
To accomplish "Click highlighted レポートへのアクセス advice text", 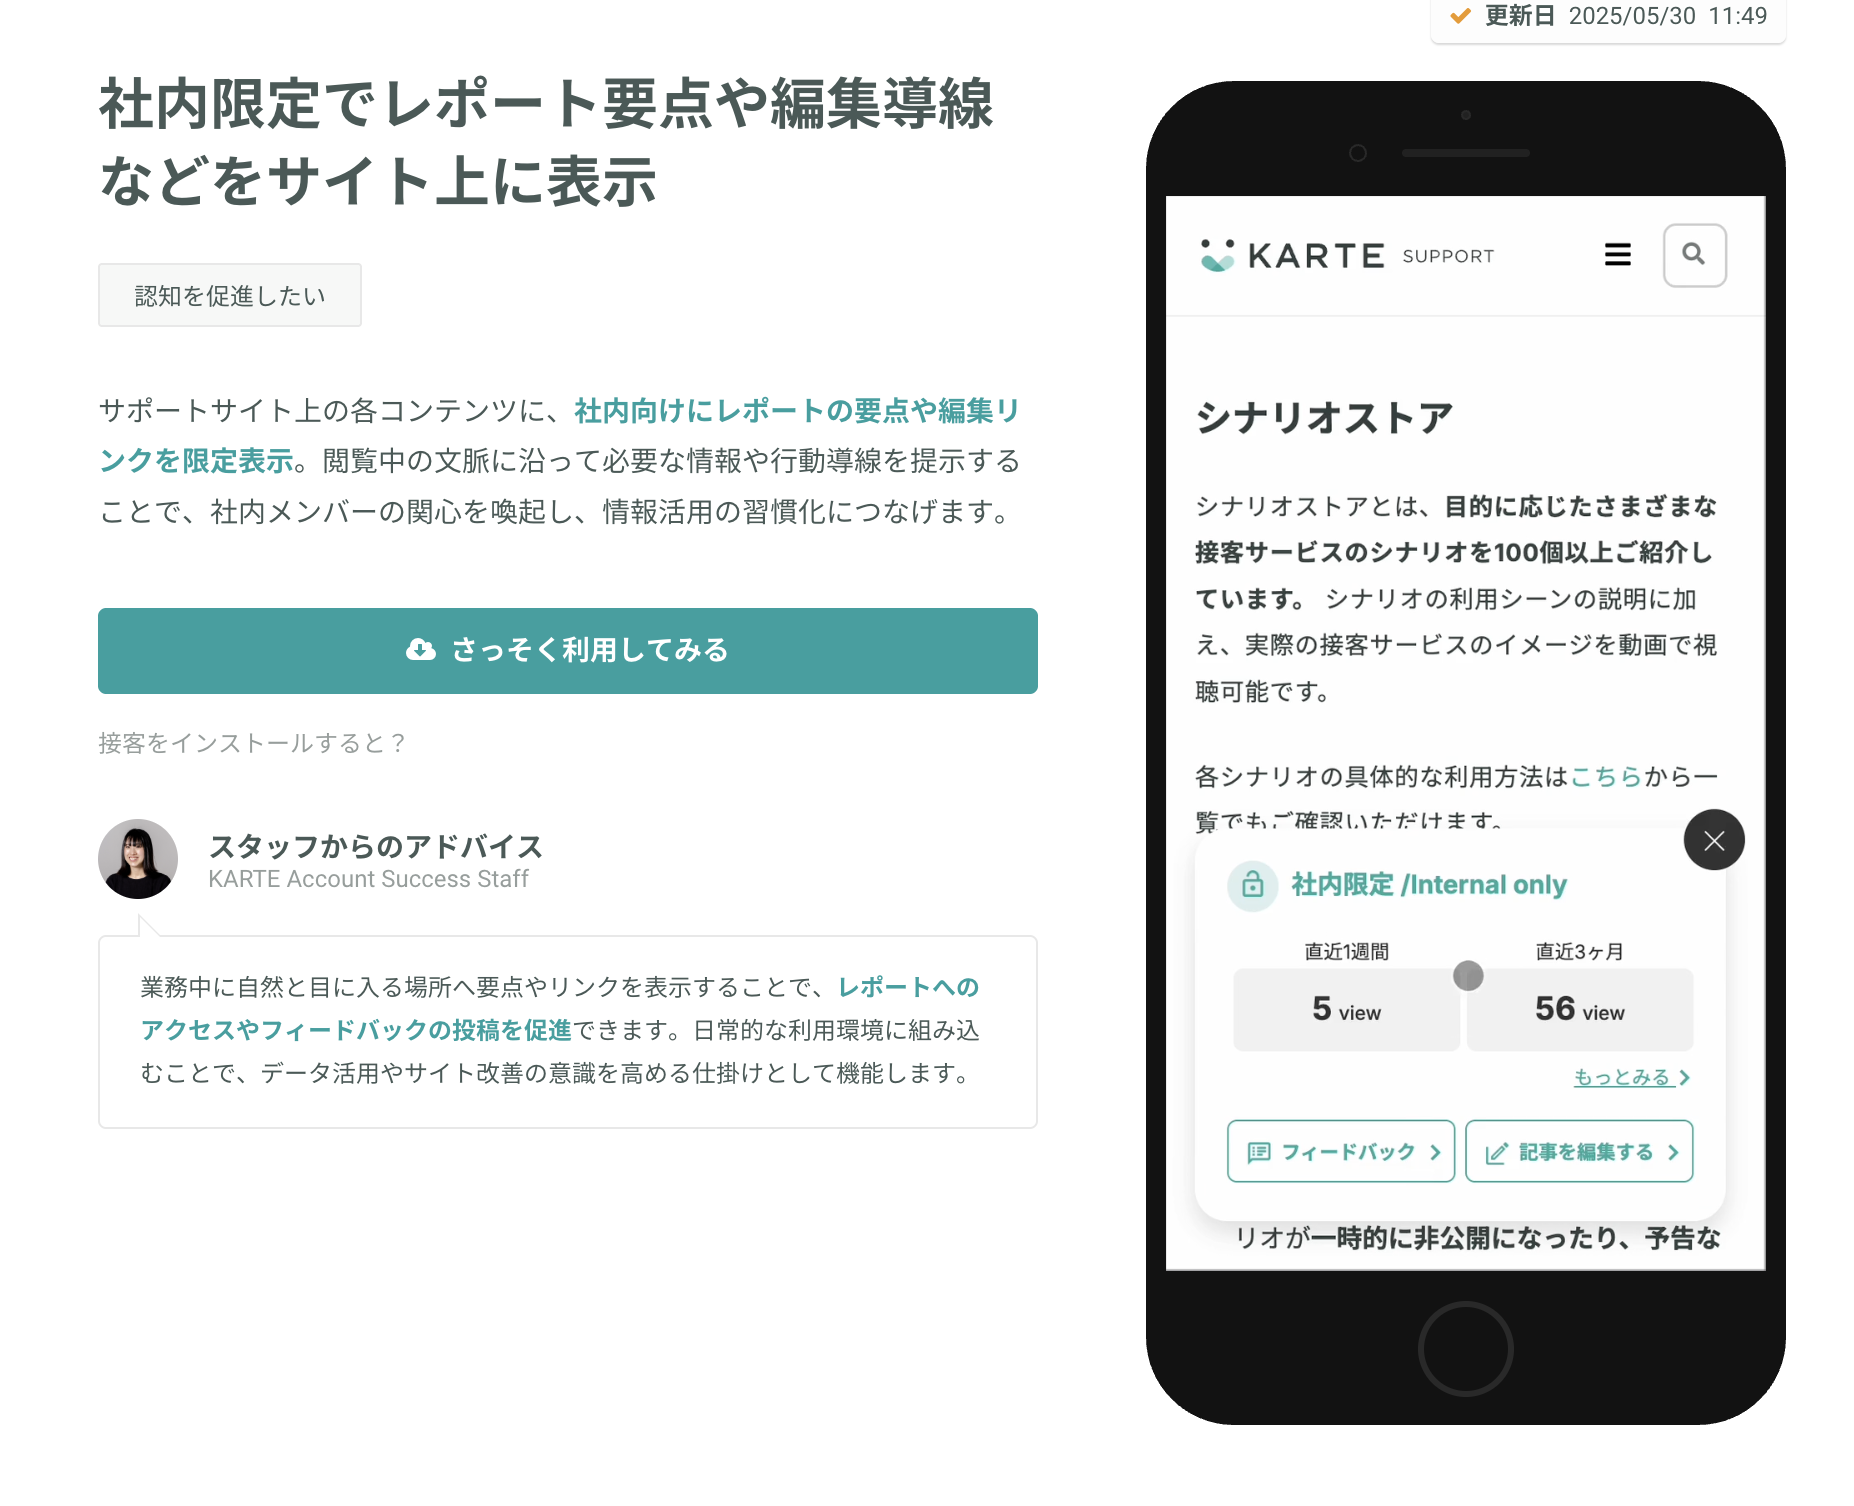I will [x=559, y=1008].
